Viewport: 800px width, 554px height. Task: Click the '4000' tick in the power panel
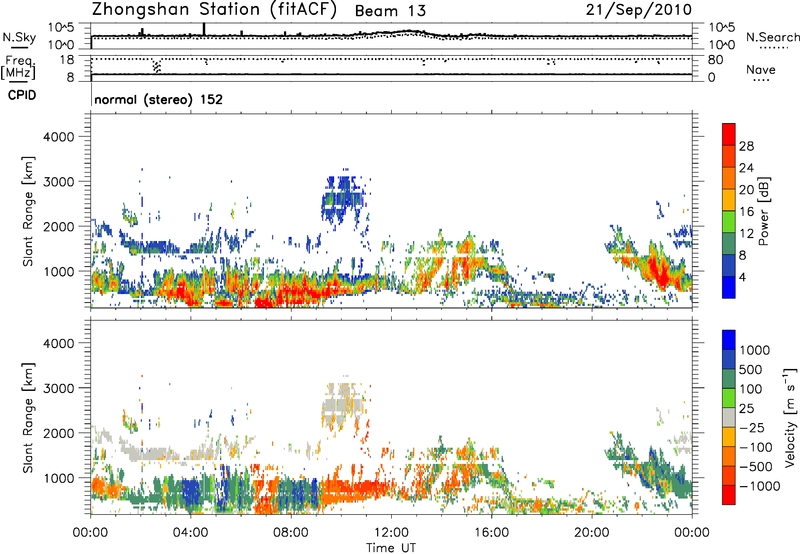point(59,137)
